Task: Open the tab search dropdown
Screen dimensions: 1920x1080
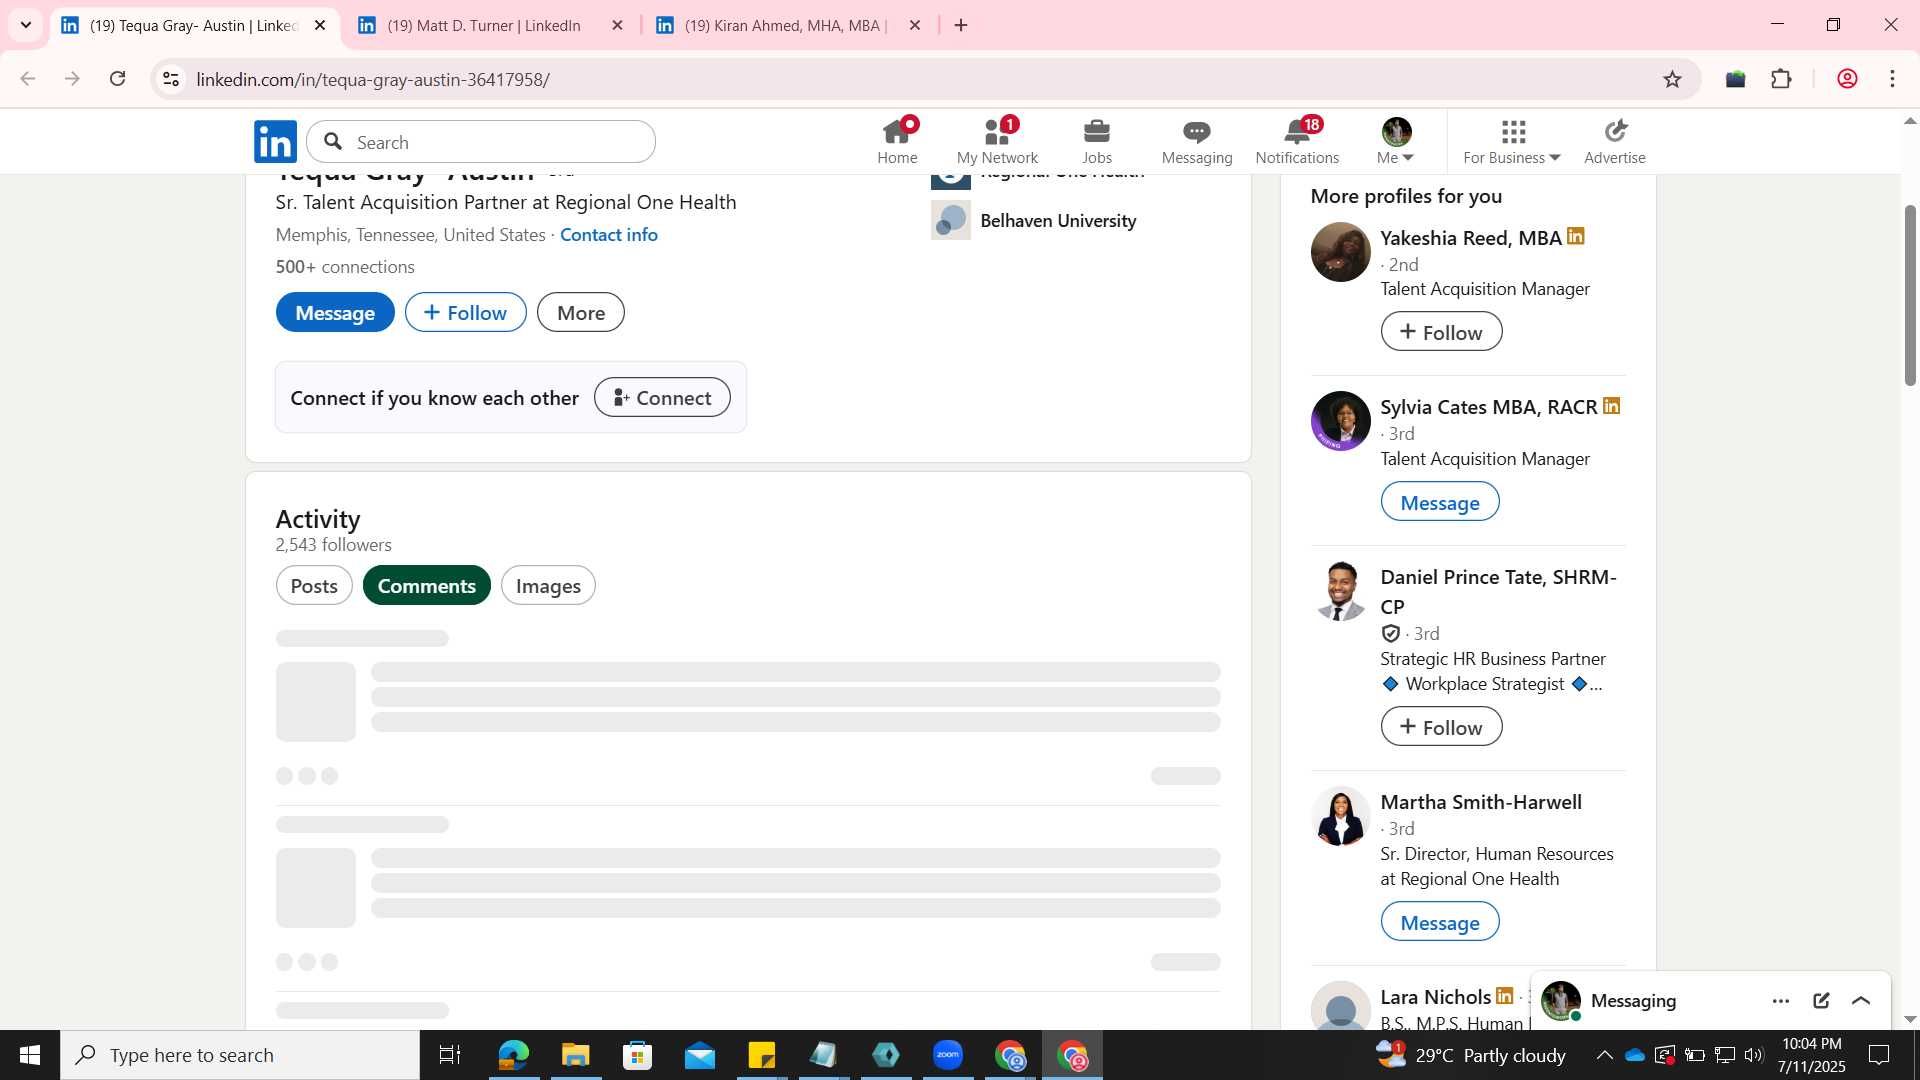Action: point(26,25)
